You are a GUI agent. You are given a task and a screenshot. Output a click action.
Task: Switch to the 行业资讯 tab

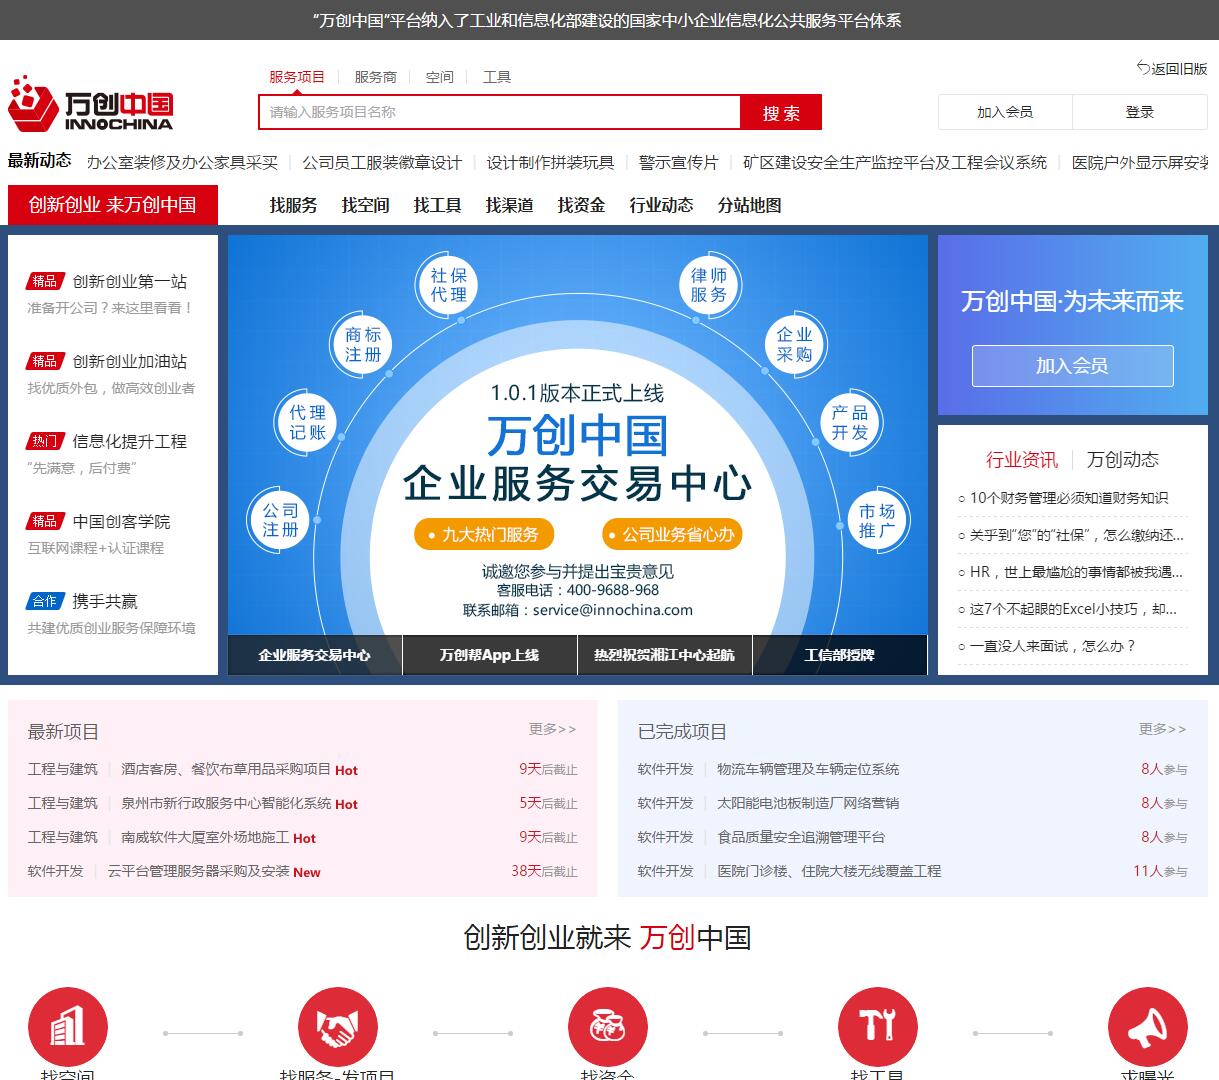click(1021, 460)
